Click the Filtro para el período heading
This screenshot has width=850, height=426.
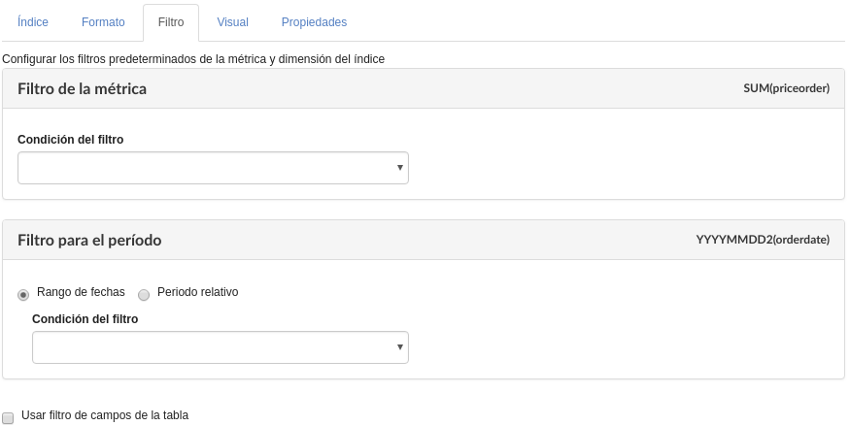point(90,240)
